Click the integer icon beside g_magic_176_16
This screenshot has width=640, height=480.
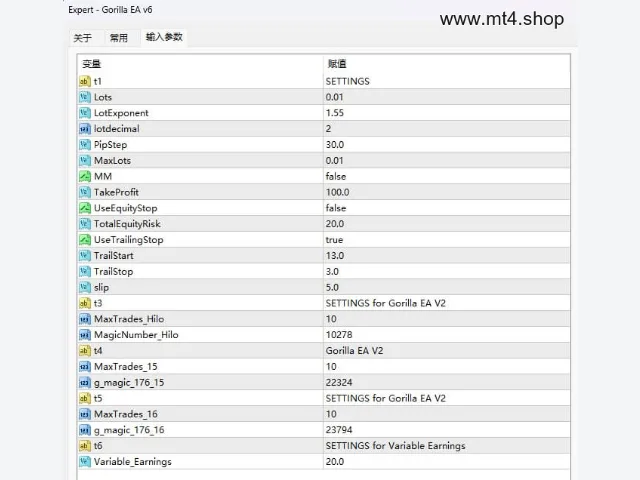[x=84, y=430]
